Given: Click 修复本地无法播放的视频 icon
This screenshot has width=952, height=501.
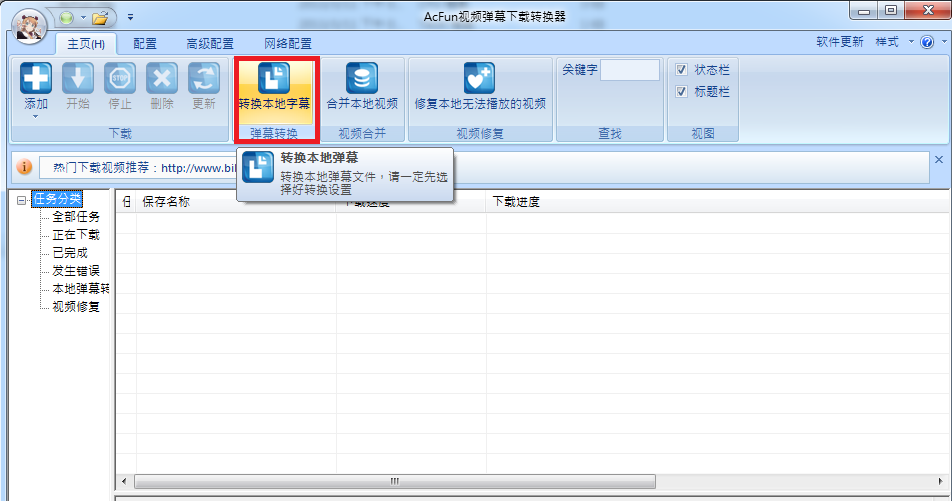Looking at the screenshot, I should coord(480,78).
